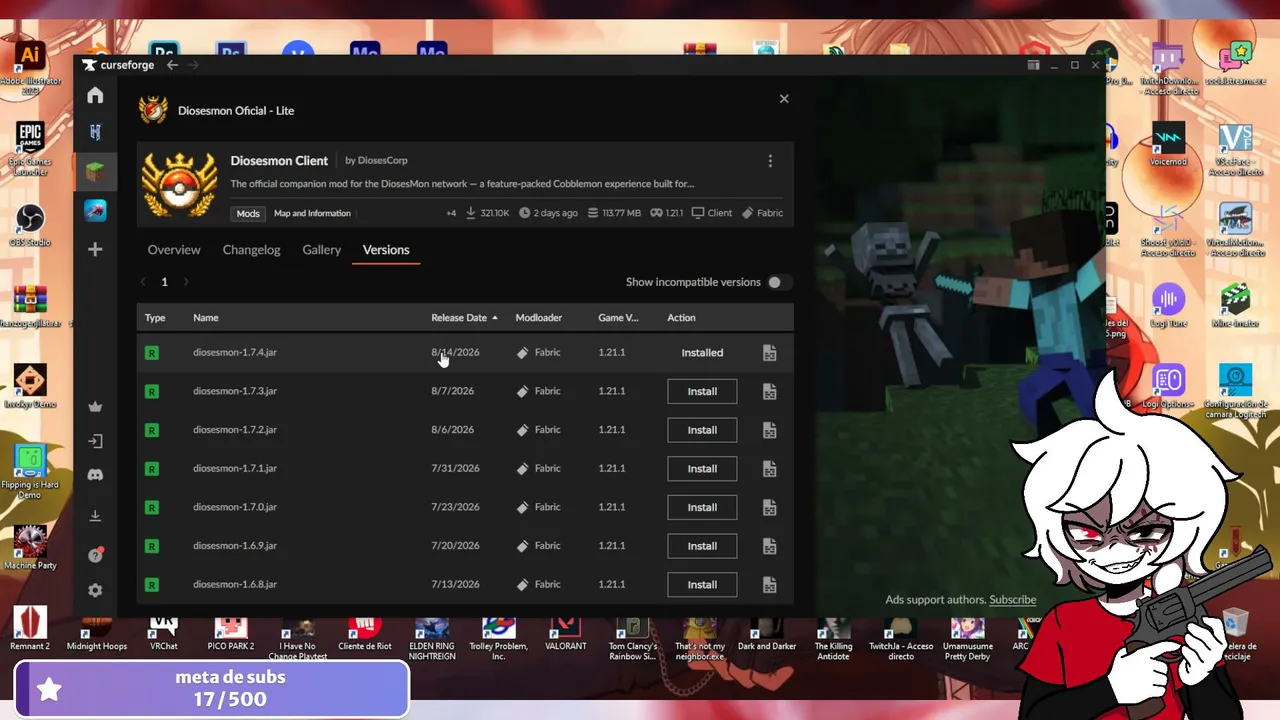This screenshot has width=1280, height=720.
Task: Open the VRChat desktop shortcut
Action: [164, 634]
